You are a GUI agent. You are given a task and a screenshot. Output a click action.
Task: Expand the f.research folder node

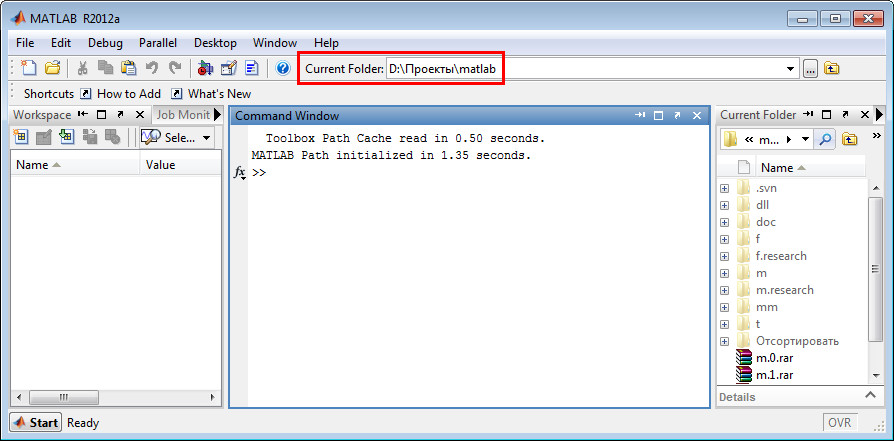click(725, 256)
